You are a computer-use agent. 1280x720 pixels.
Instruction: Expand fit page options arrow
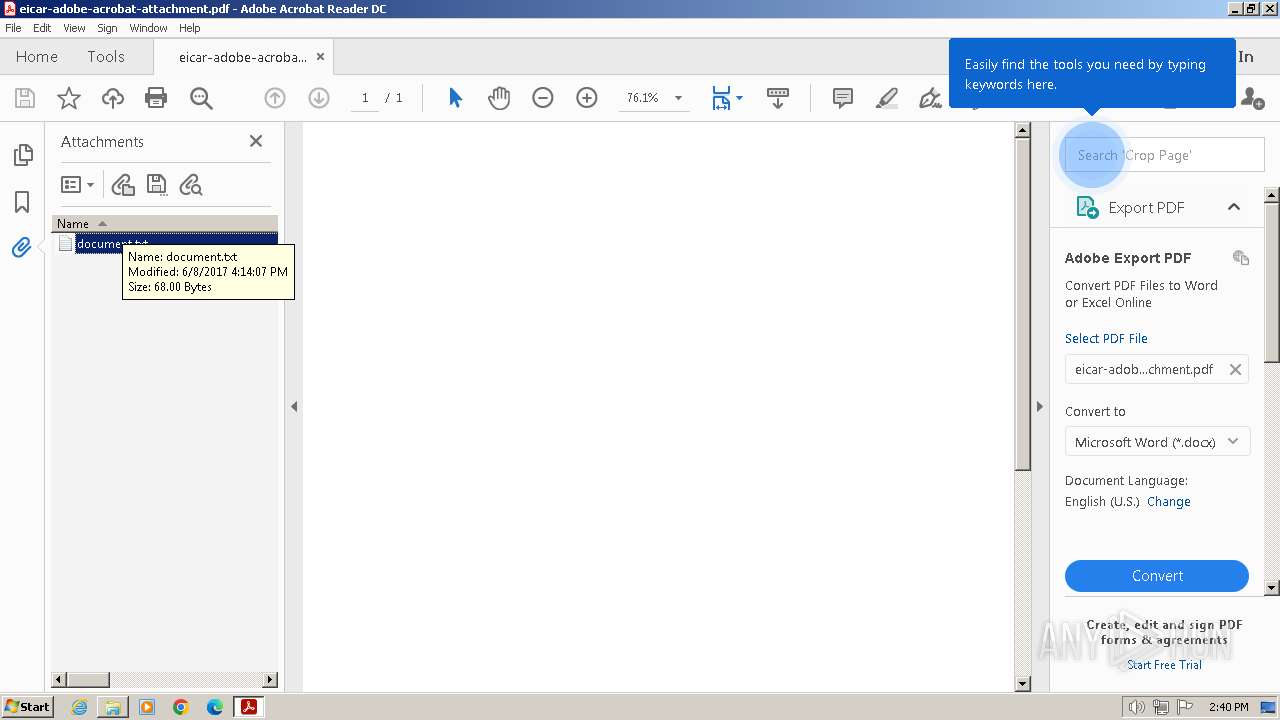coord(739,98)
